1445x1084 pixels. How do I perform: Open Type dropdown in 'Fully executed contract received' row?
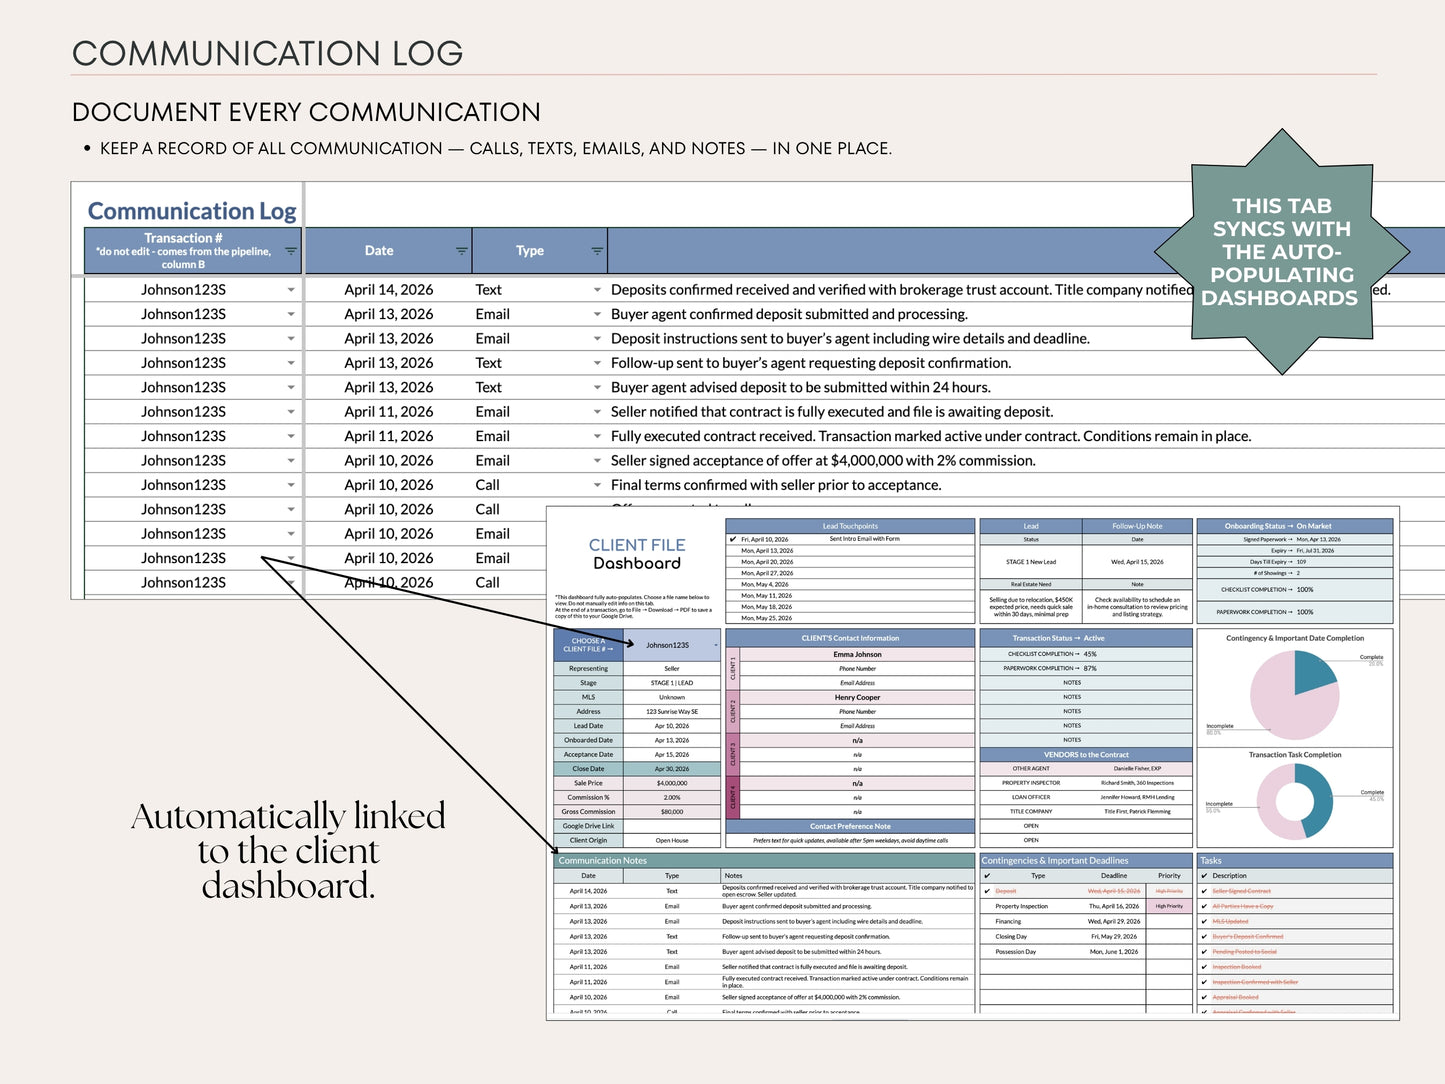(x=597, y=436)
